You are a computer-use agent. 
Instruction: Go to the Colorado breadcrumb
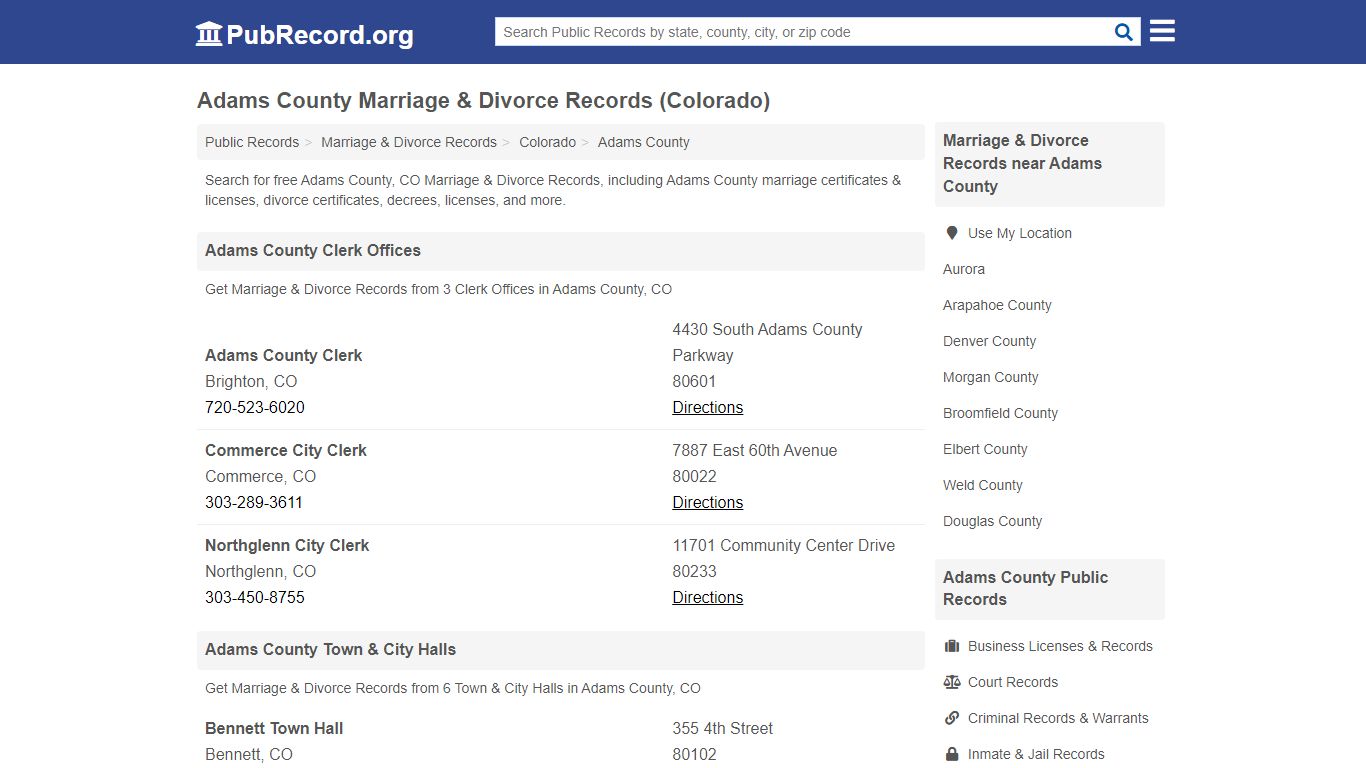point(547,142)
